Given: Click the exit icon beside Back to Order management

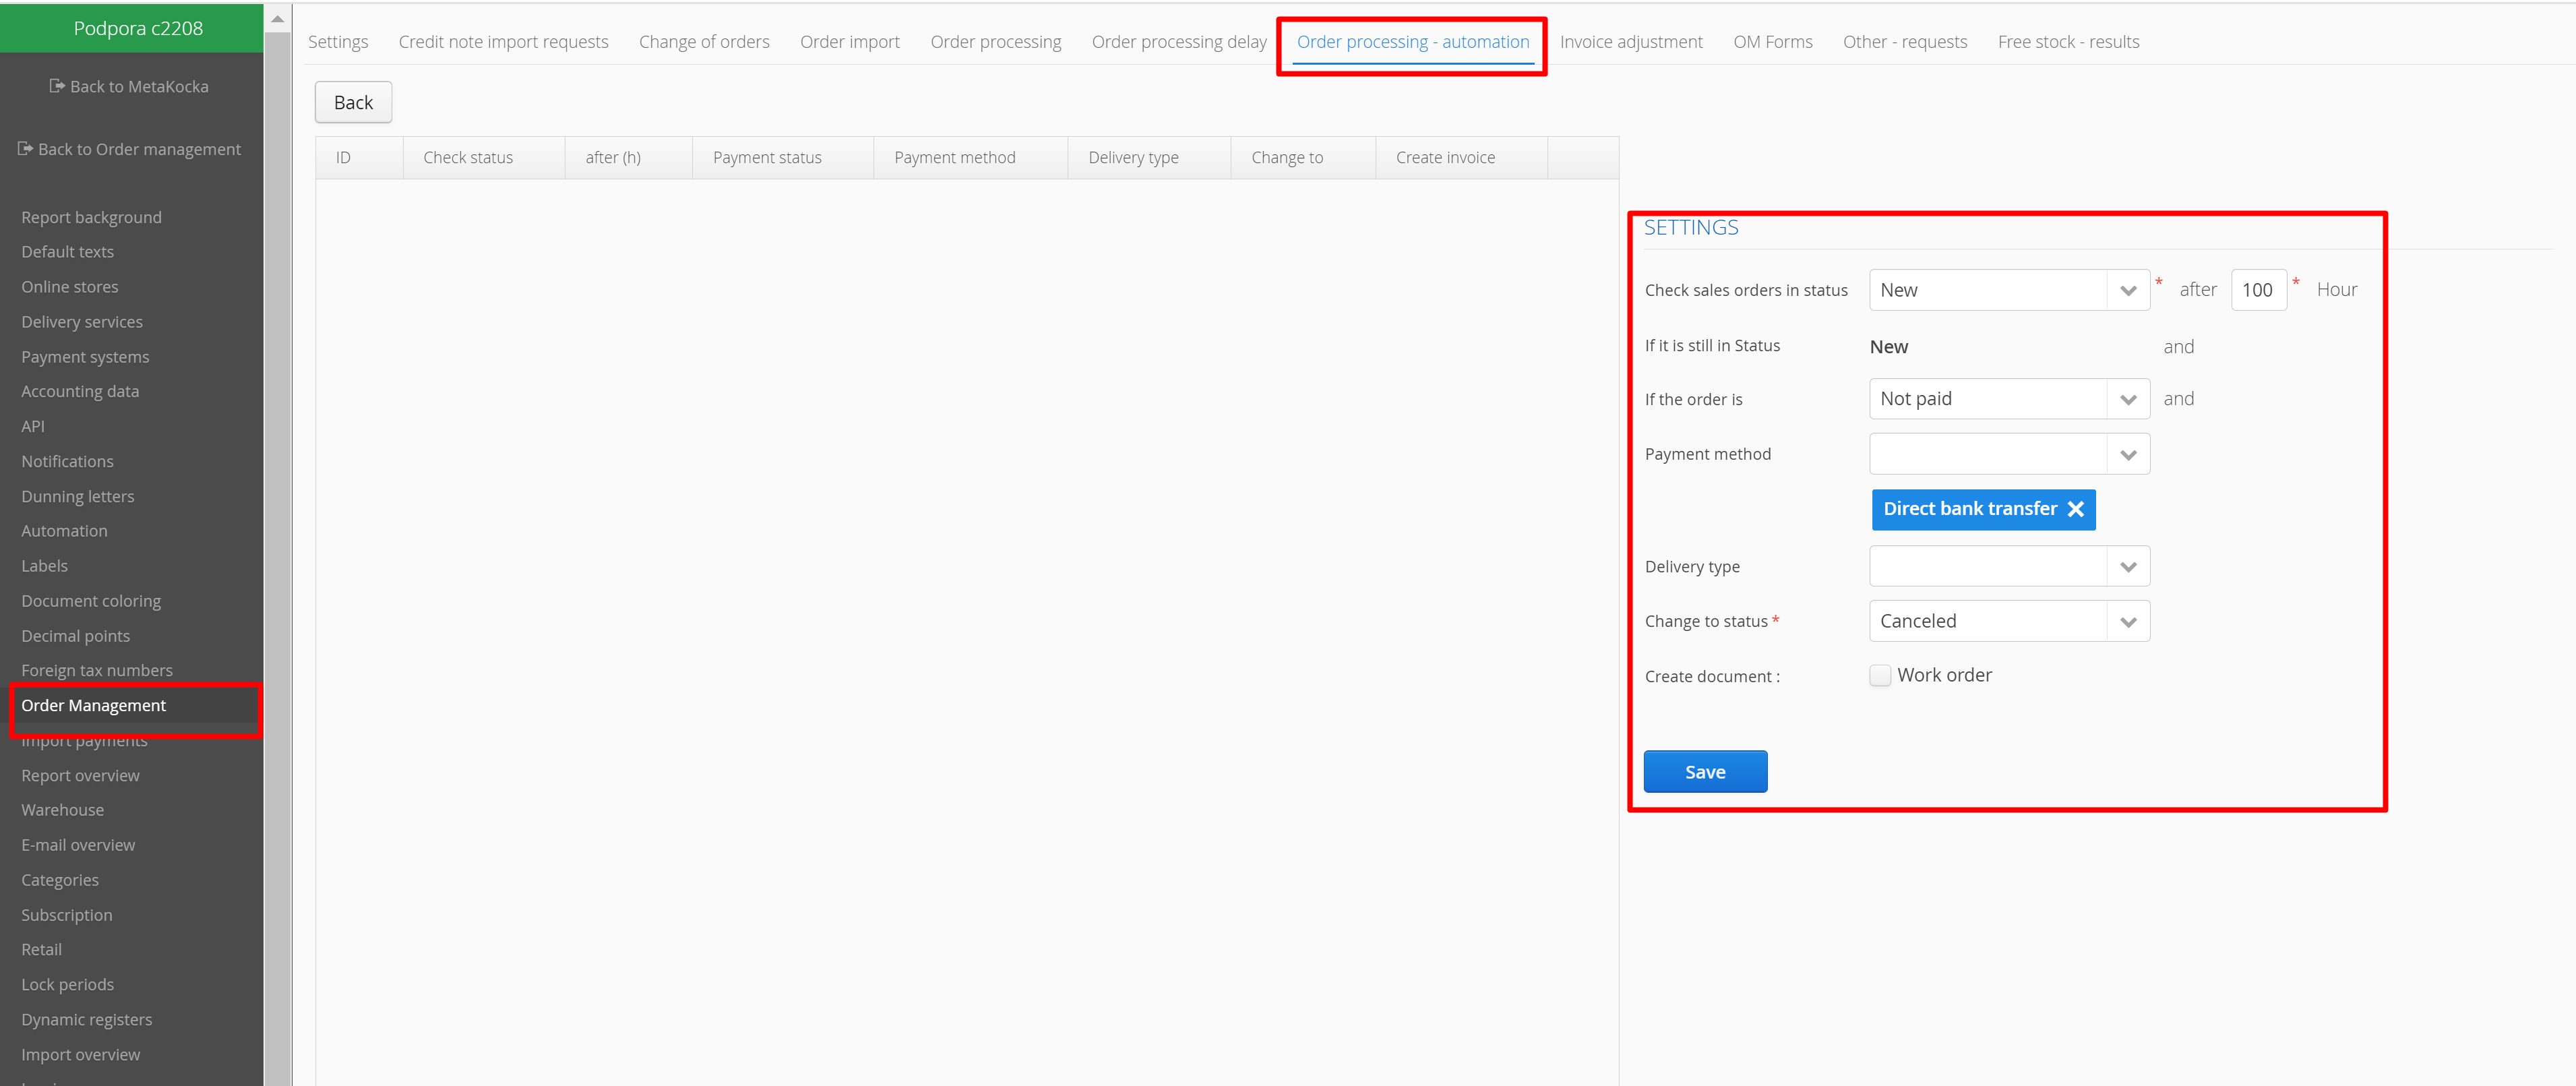Looking at the screenshot, I should coord(25,149).
